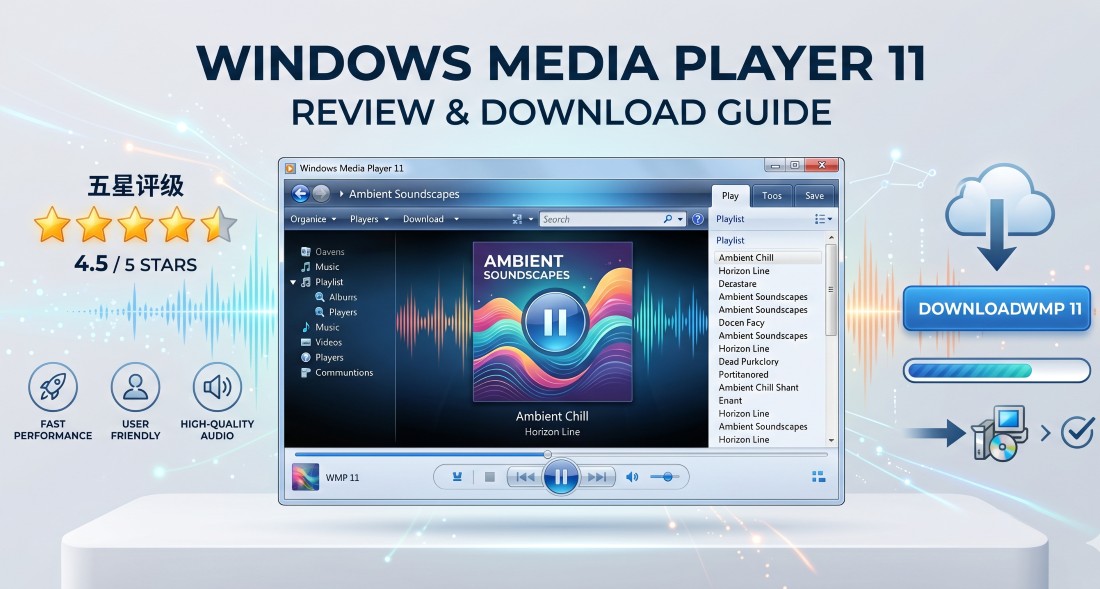Click the User Friendly person icon
The height and width of the screenshot is (589, 1100).
(135, 386)
